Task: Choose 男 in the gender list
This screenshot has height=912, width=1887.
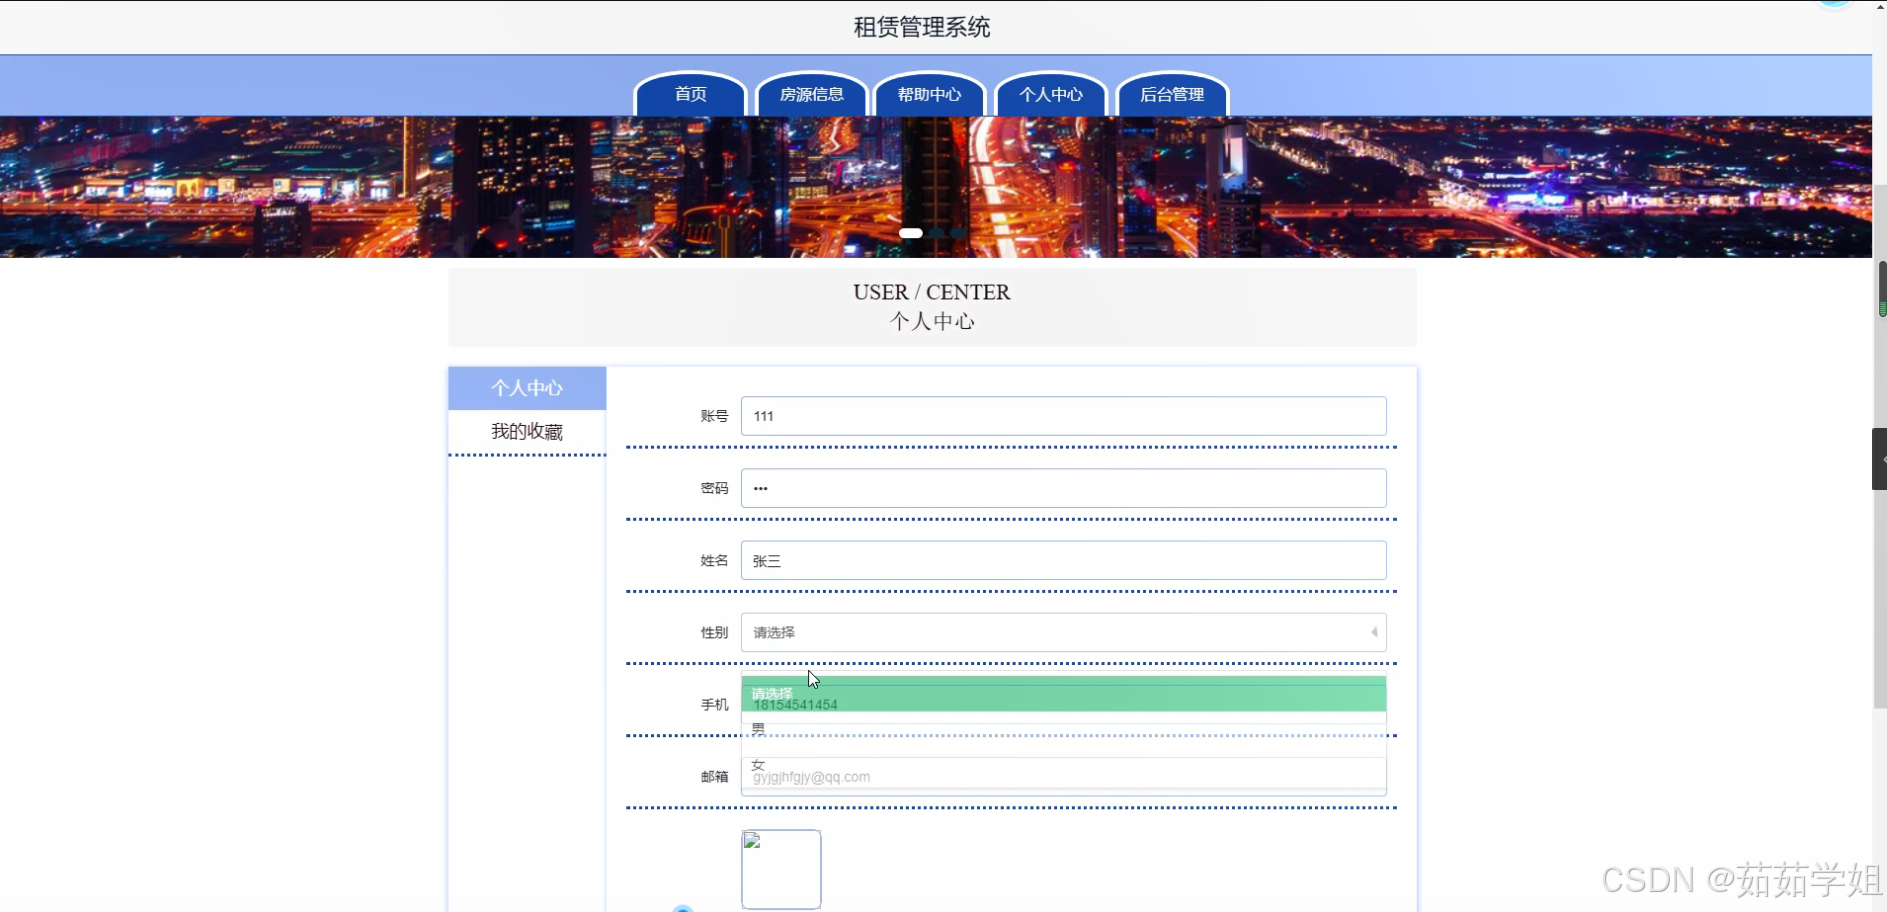Action: (x=1063, y=729)
